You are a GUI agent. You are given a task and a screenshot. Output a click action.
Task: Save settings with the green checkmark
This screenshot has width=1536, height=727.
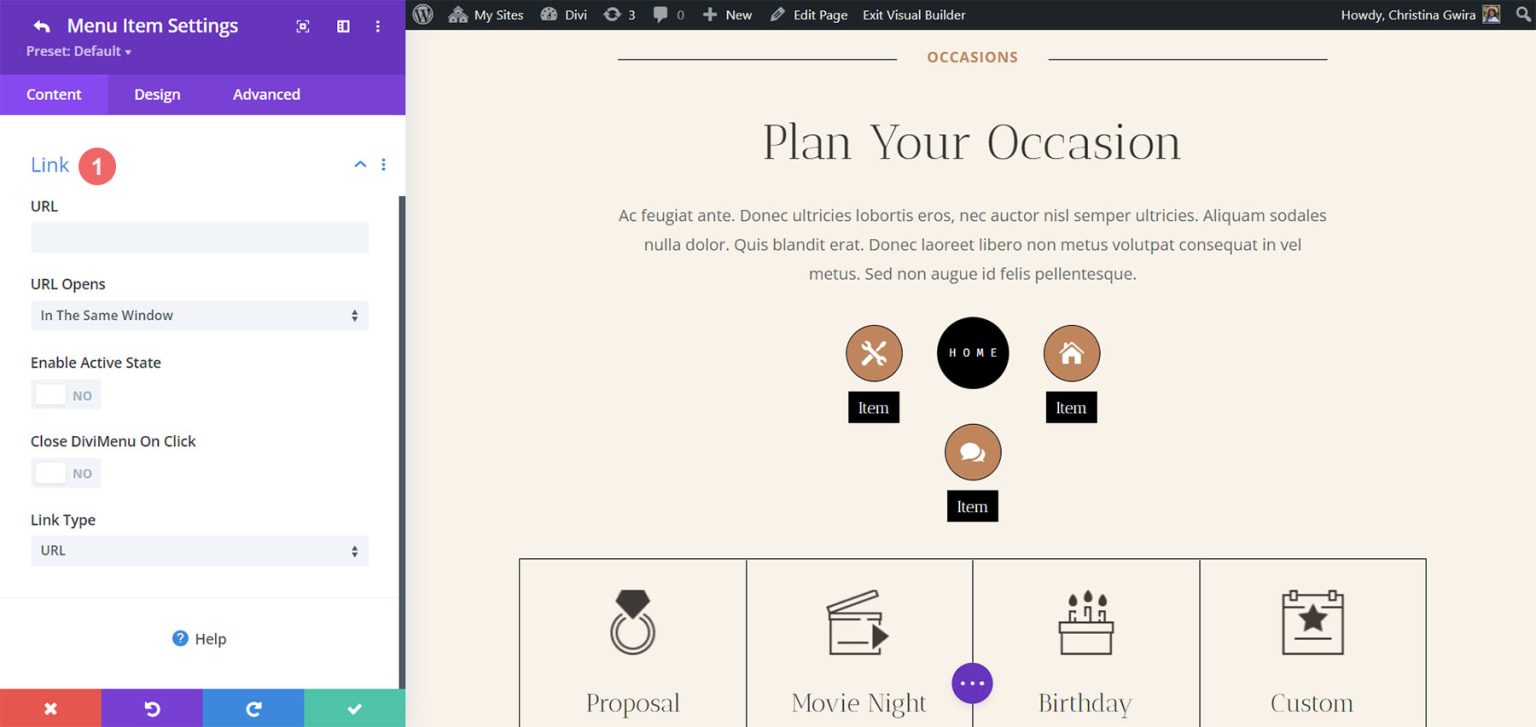[x=354, y=708]
